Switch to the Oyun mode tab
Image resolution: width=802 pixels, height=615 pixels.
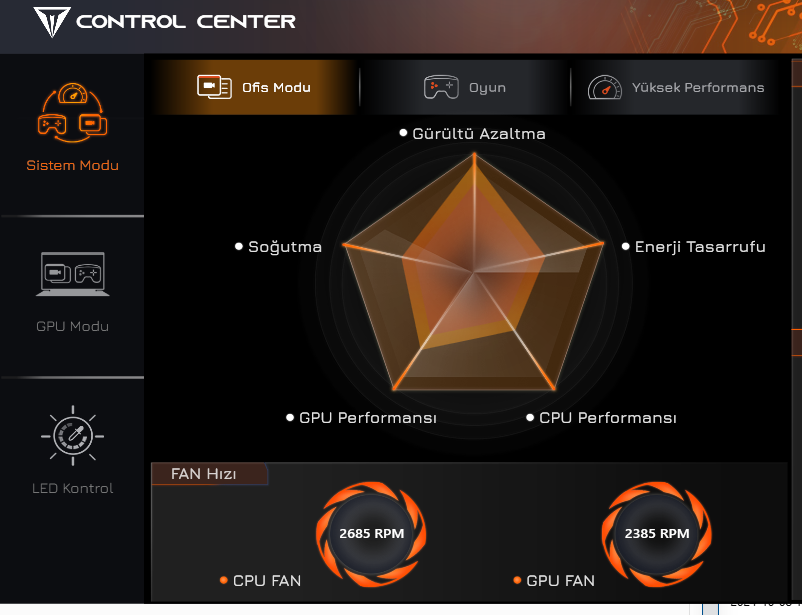click(x=464, y=87)
